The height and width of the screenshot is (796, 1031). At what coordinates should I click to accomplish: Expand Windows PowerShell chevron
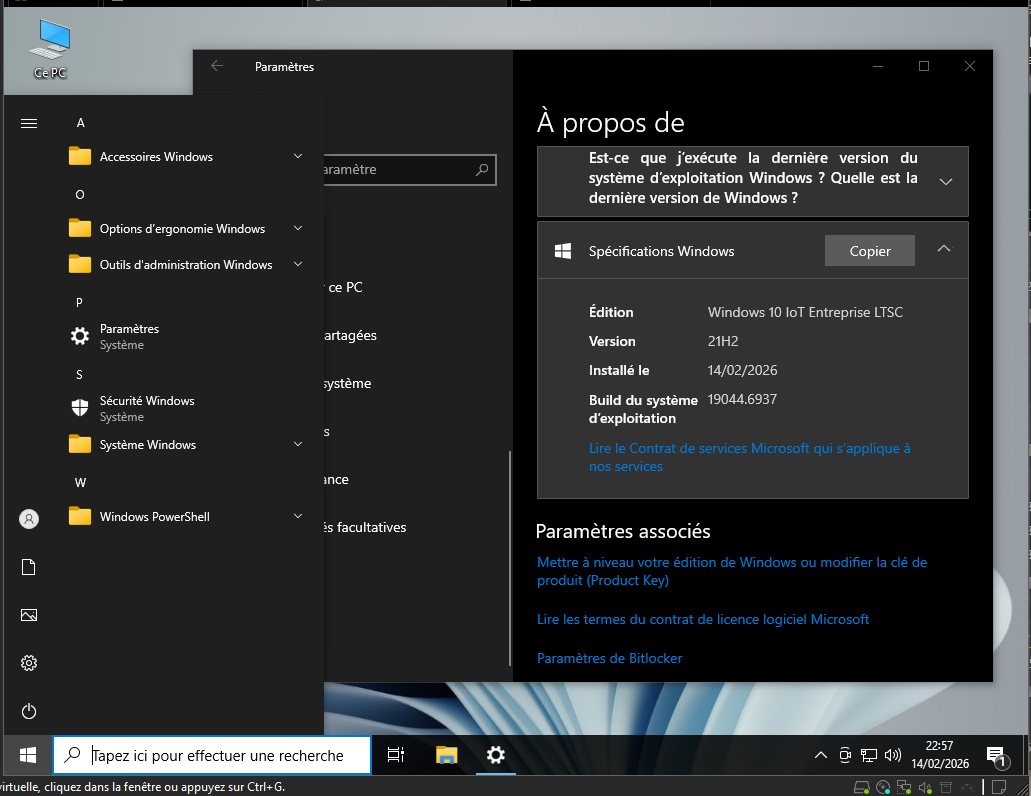point(298,516)
